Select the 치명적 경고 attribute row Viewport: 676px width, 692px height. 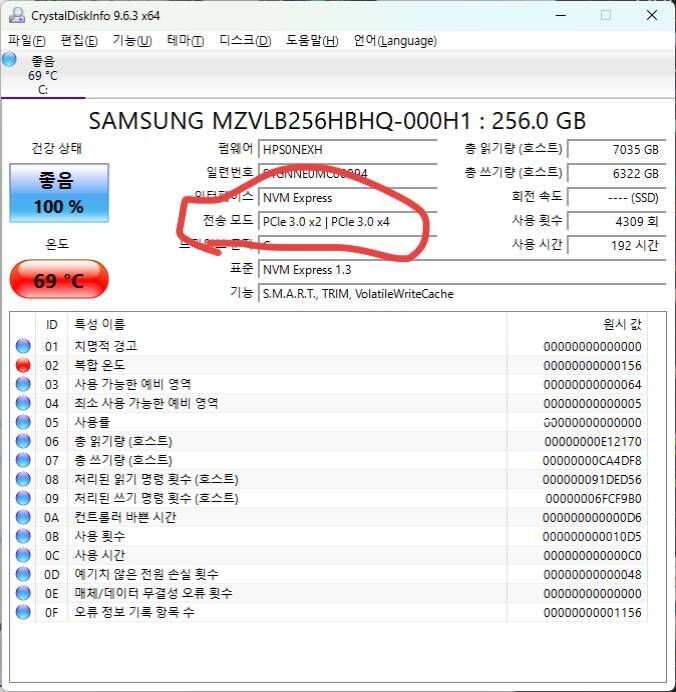(x=329, y=346)
